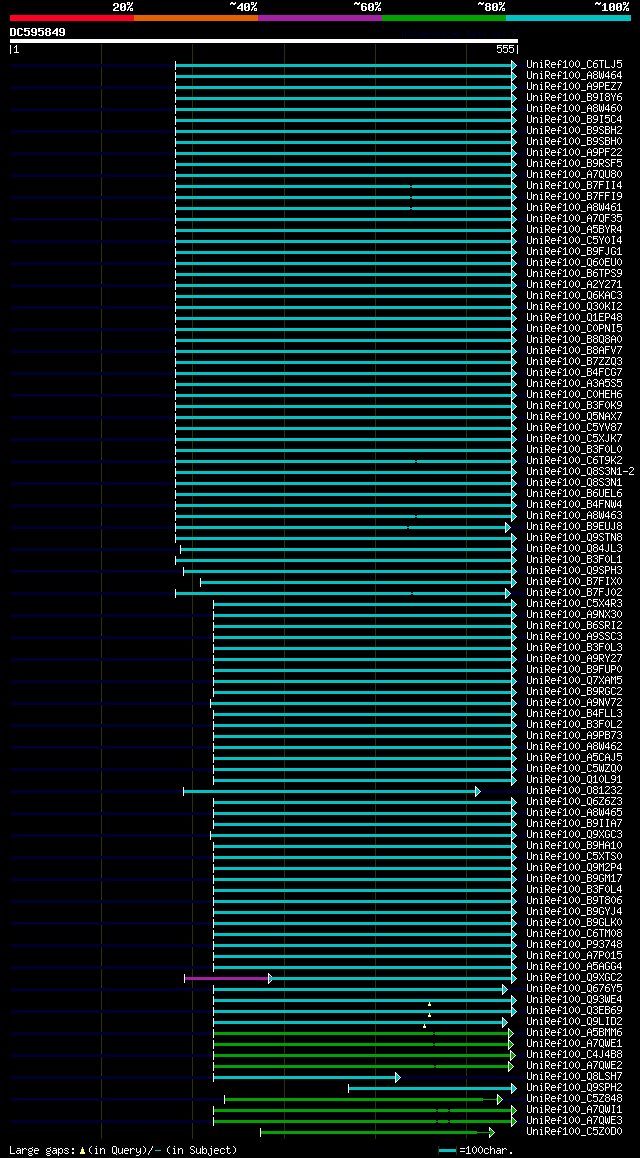Click hit label UniRef100_B6UEL6

click(574, 494)
